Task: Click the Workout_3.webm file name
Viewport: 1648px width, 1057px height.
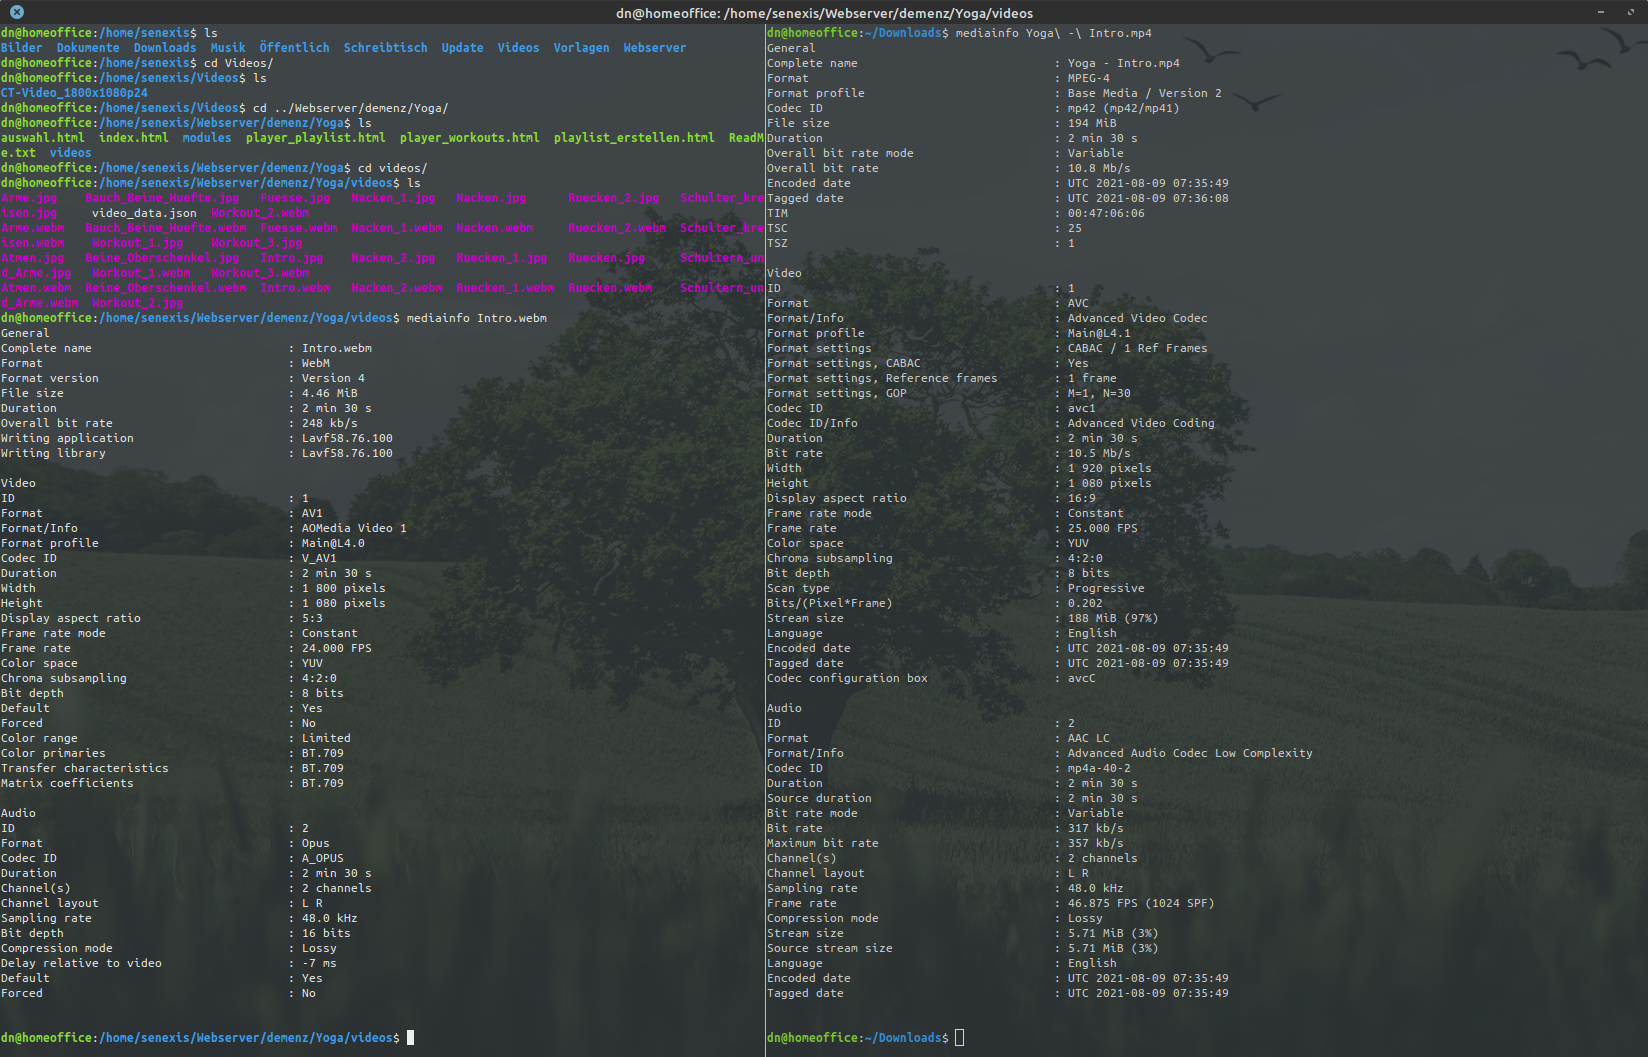Action: (x=260, y=273)
